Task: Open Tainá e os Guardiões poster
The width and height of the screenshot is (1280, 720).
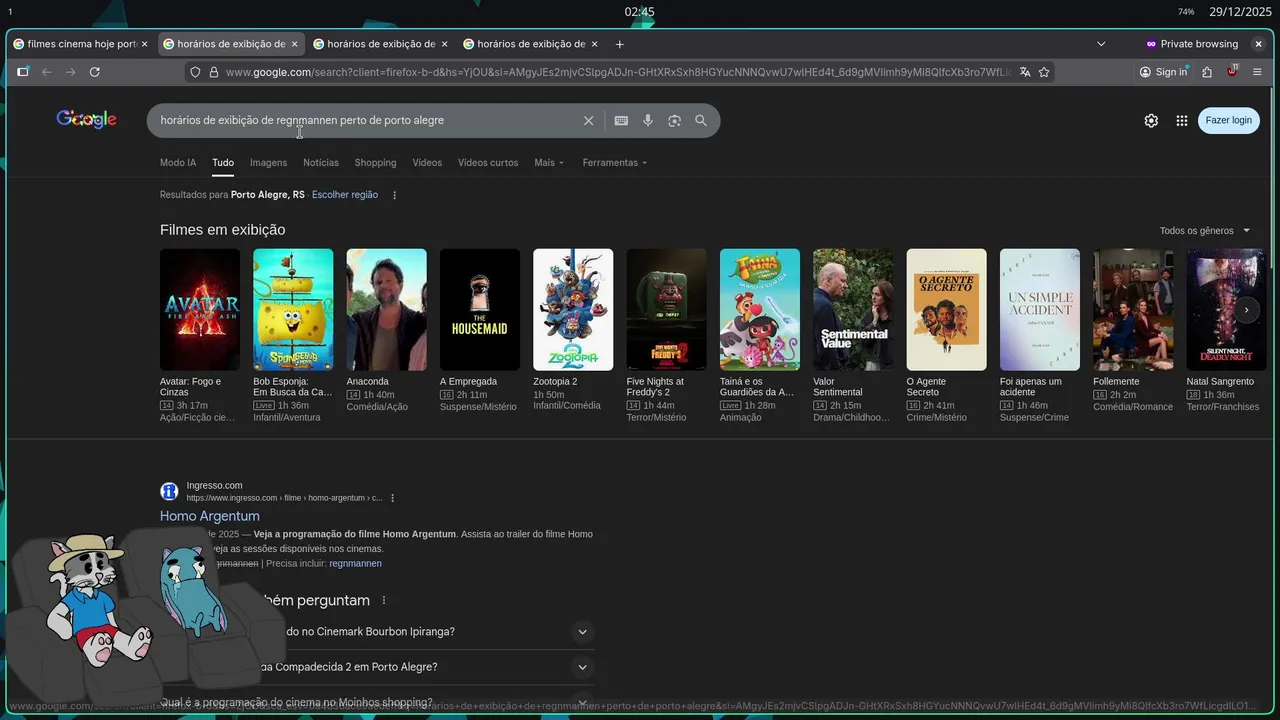Action: (760, 310)
